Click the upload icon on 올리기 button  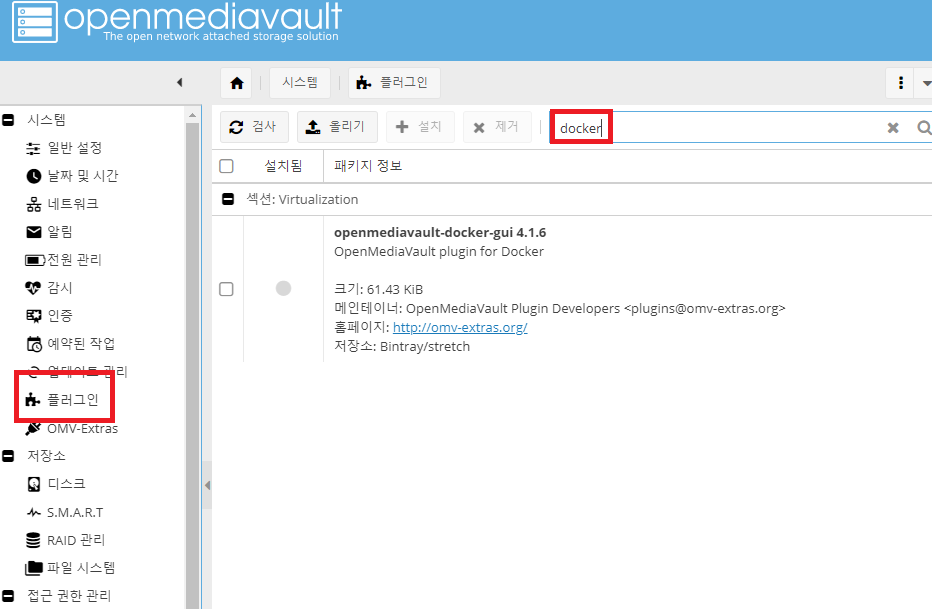[x=313, y=127]
